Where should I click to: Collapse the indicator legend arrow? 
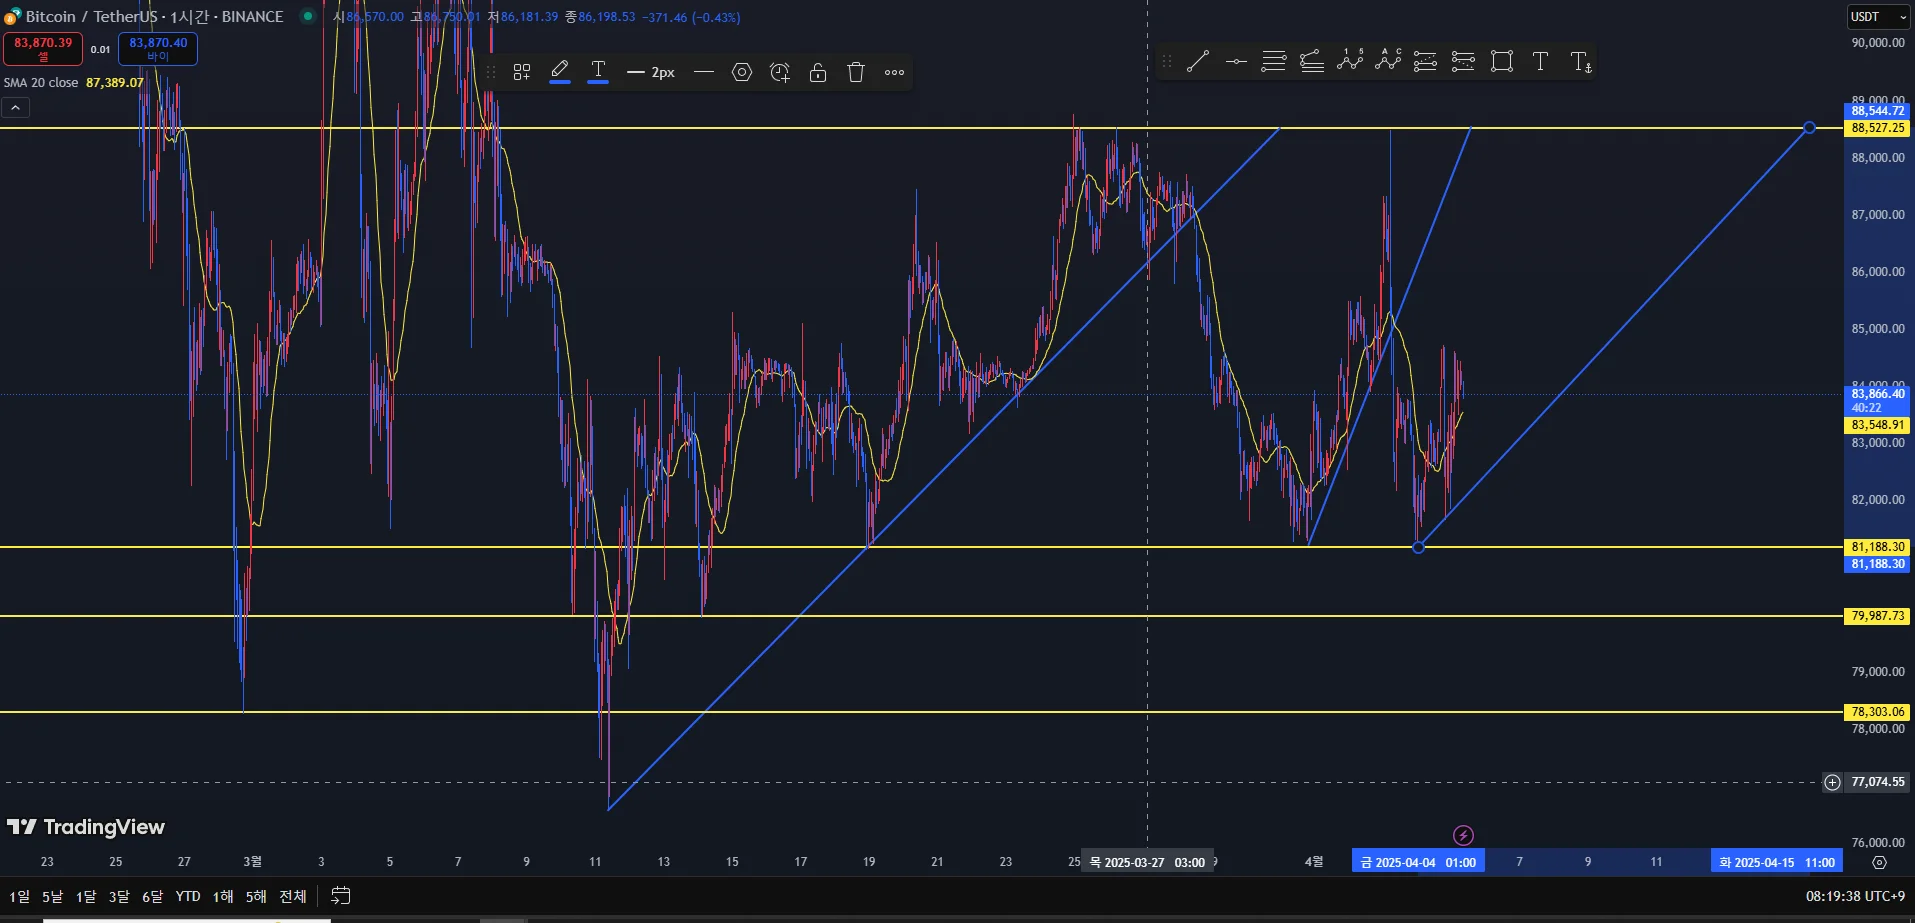click(x=16, y=107)
